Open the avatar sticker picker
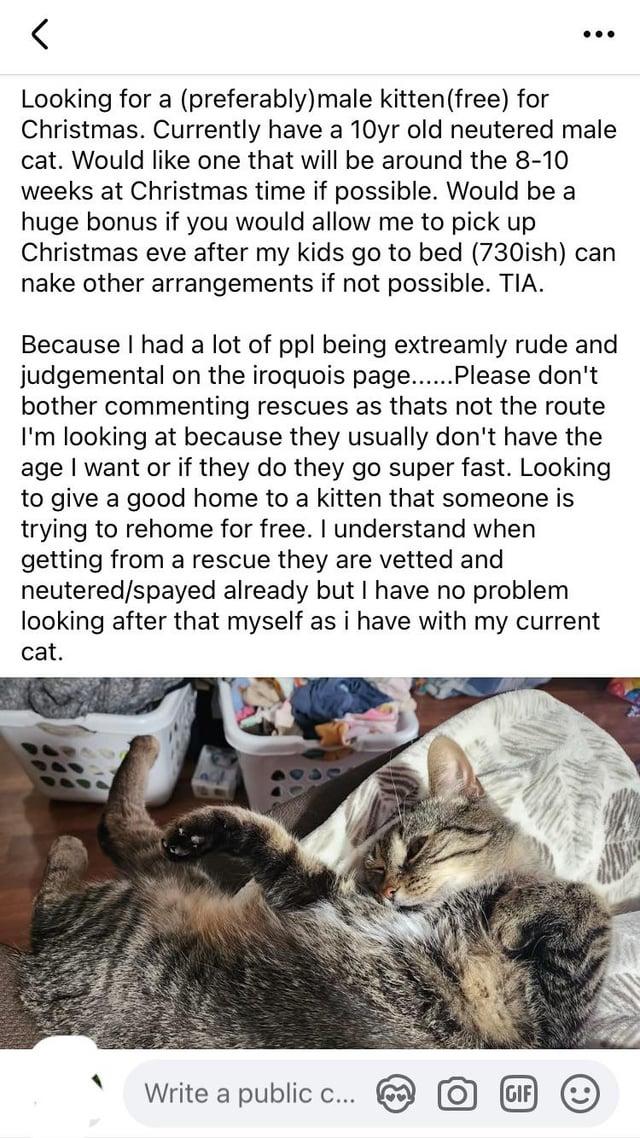Screen dimensions: 640x1138 pos(395,1093)
